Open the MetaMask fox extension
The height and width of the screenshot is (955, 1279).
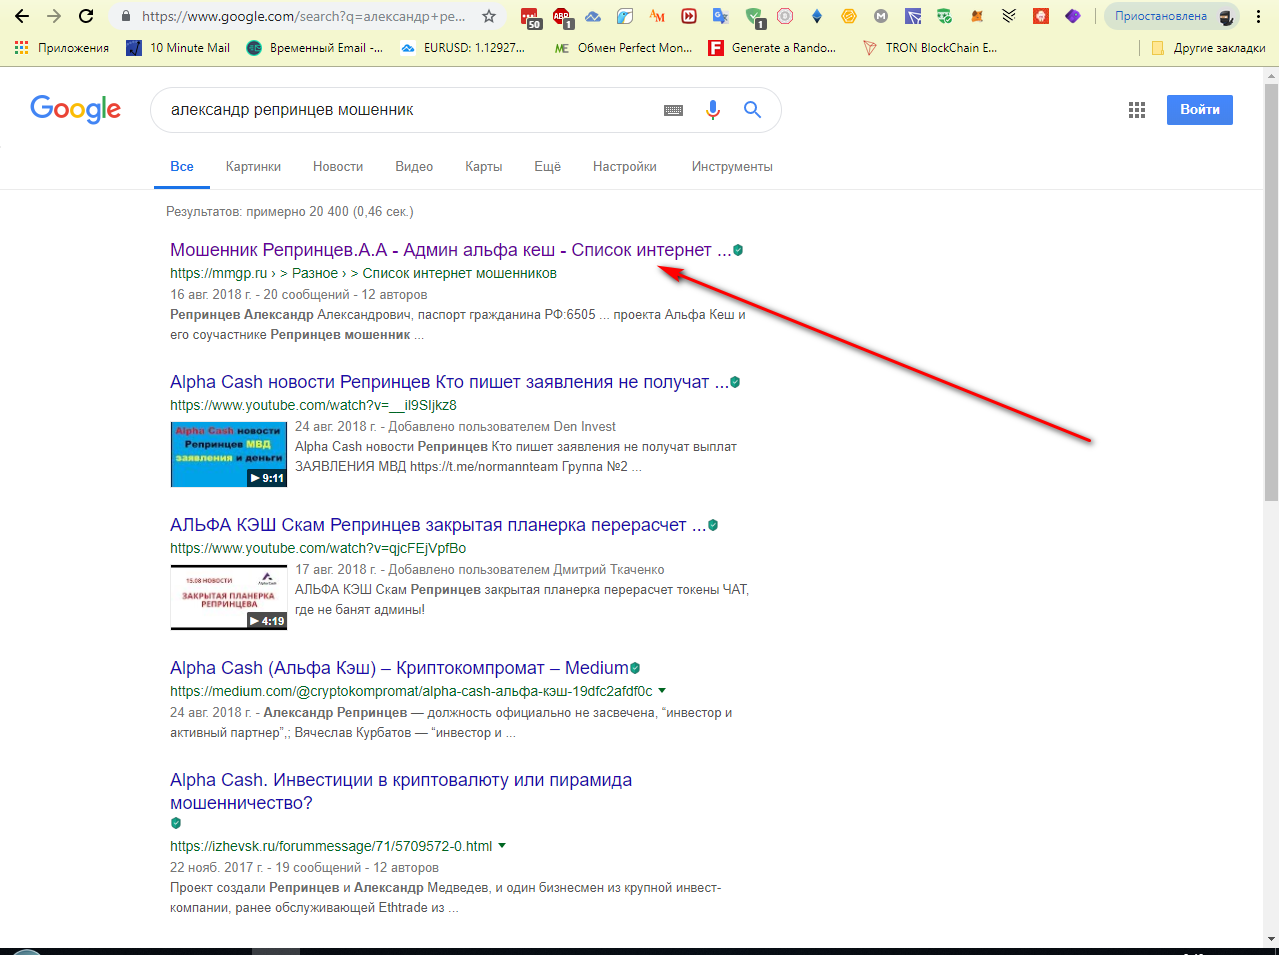pyautogui.click(x=977, y=16)
